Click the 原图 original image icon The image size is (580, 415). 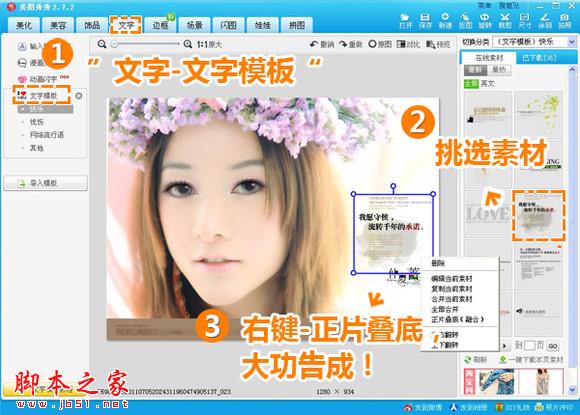(372, 44)
